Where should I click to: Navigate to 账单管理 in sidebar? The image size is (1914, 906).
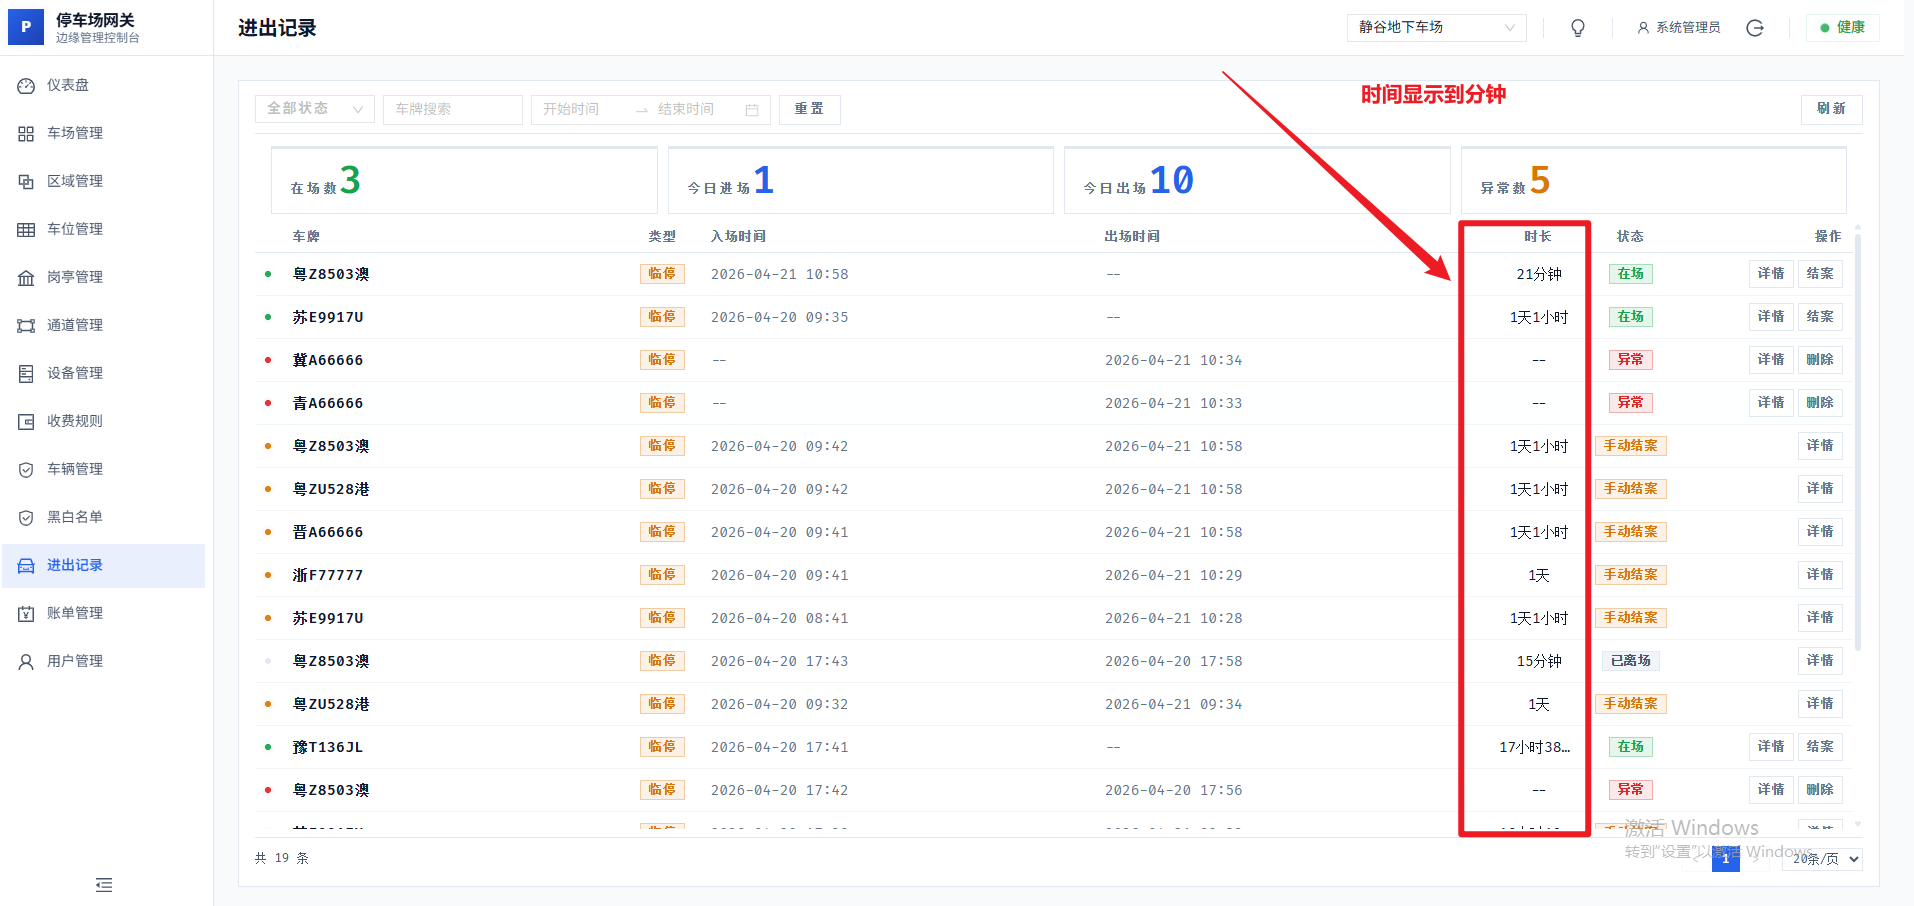(75, 614)
